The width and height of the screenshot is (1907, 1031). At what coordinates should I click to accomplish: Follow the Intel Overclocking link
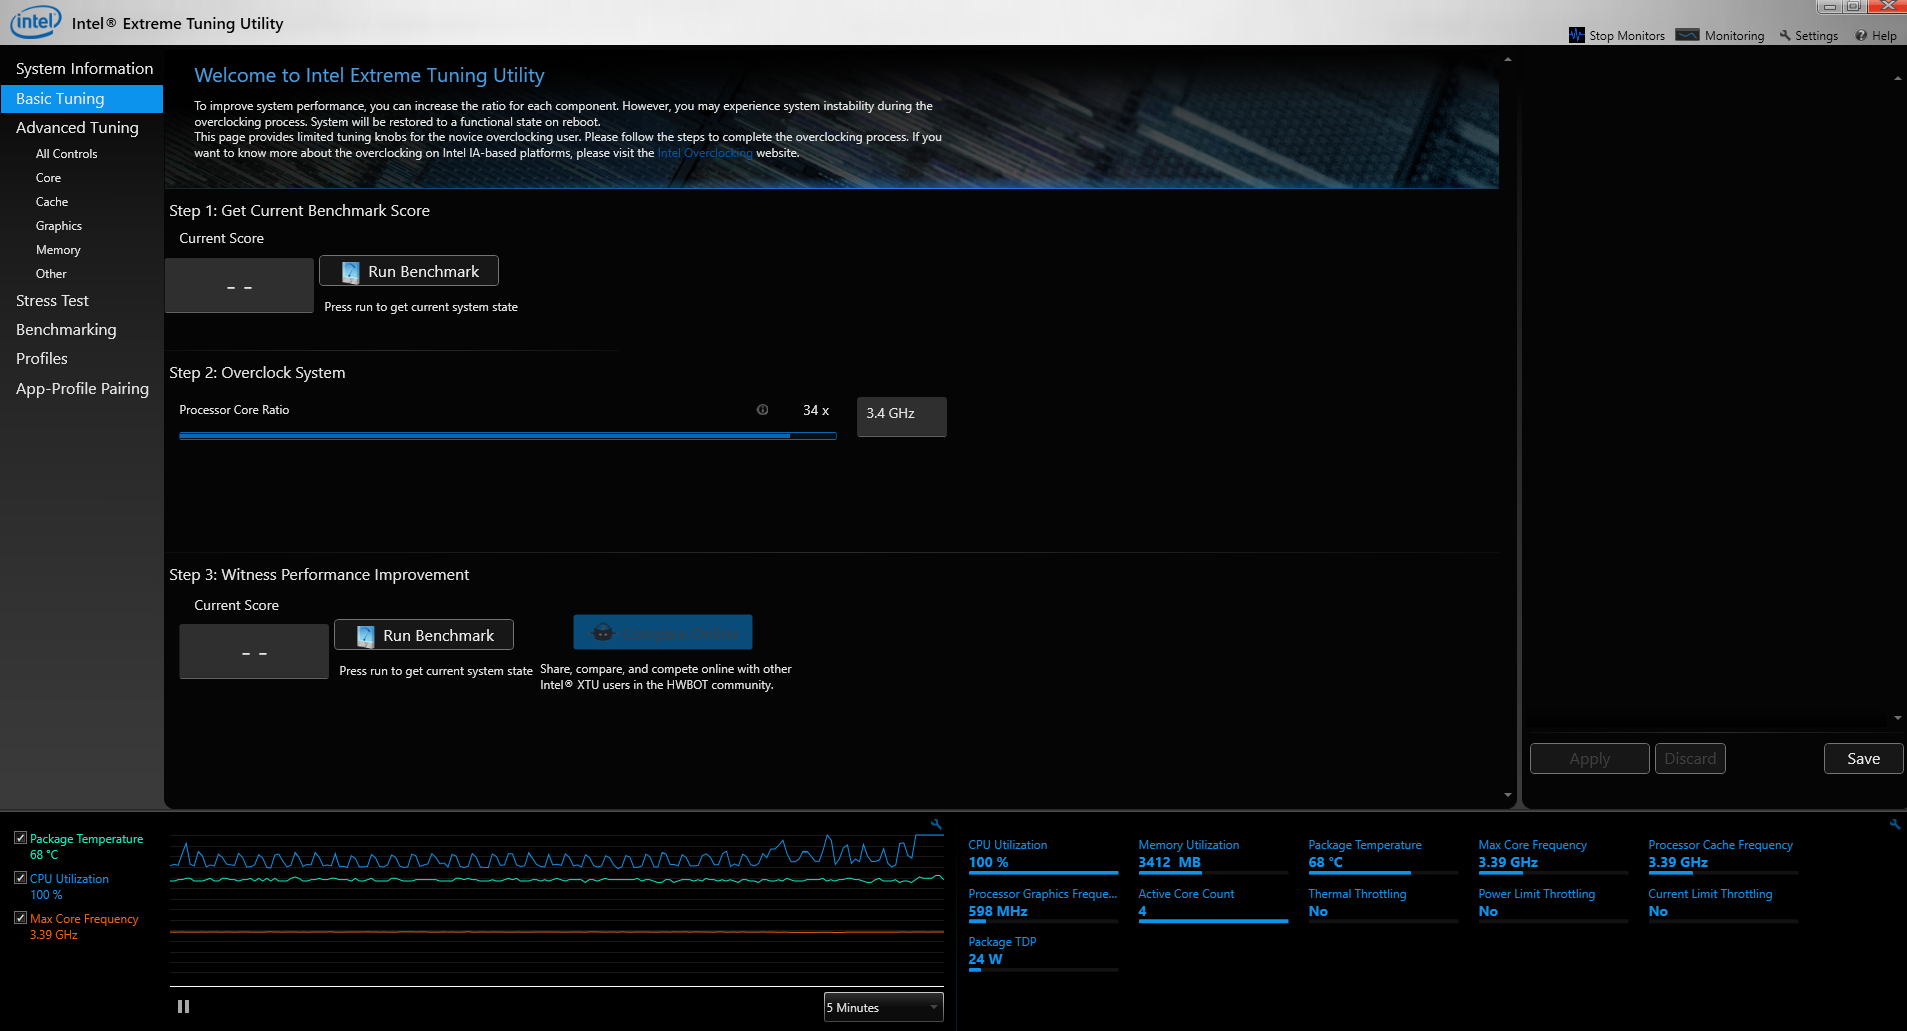pyautogui.click(x=705, y=153)
